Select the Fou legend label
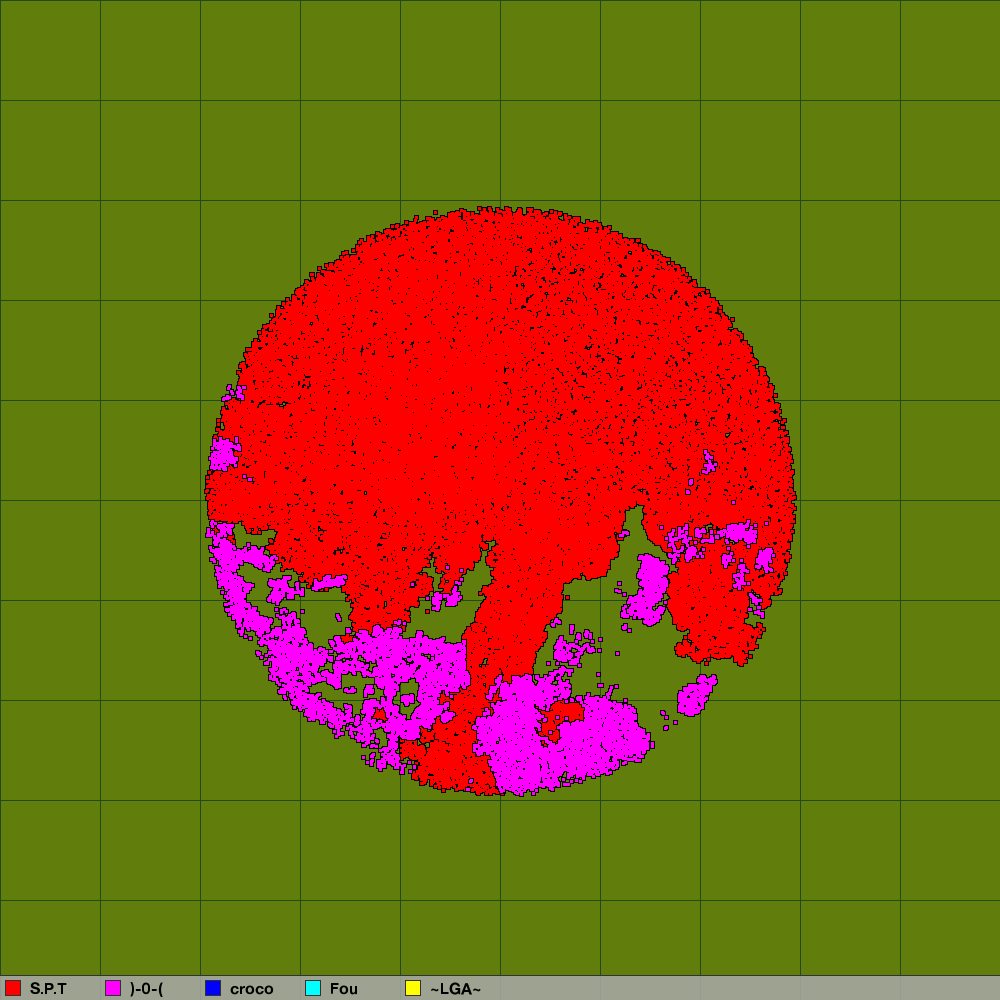 (343, 989)
